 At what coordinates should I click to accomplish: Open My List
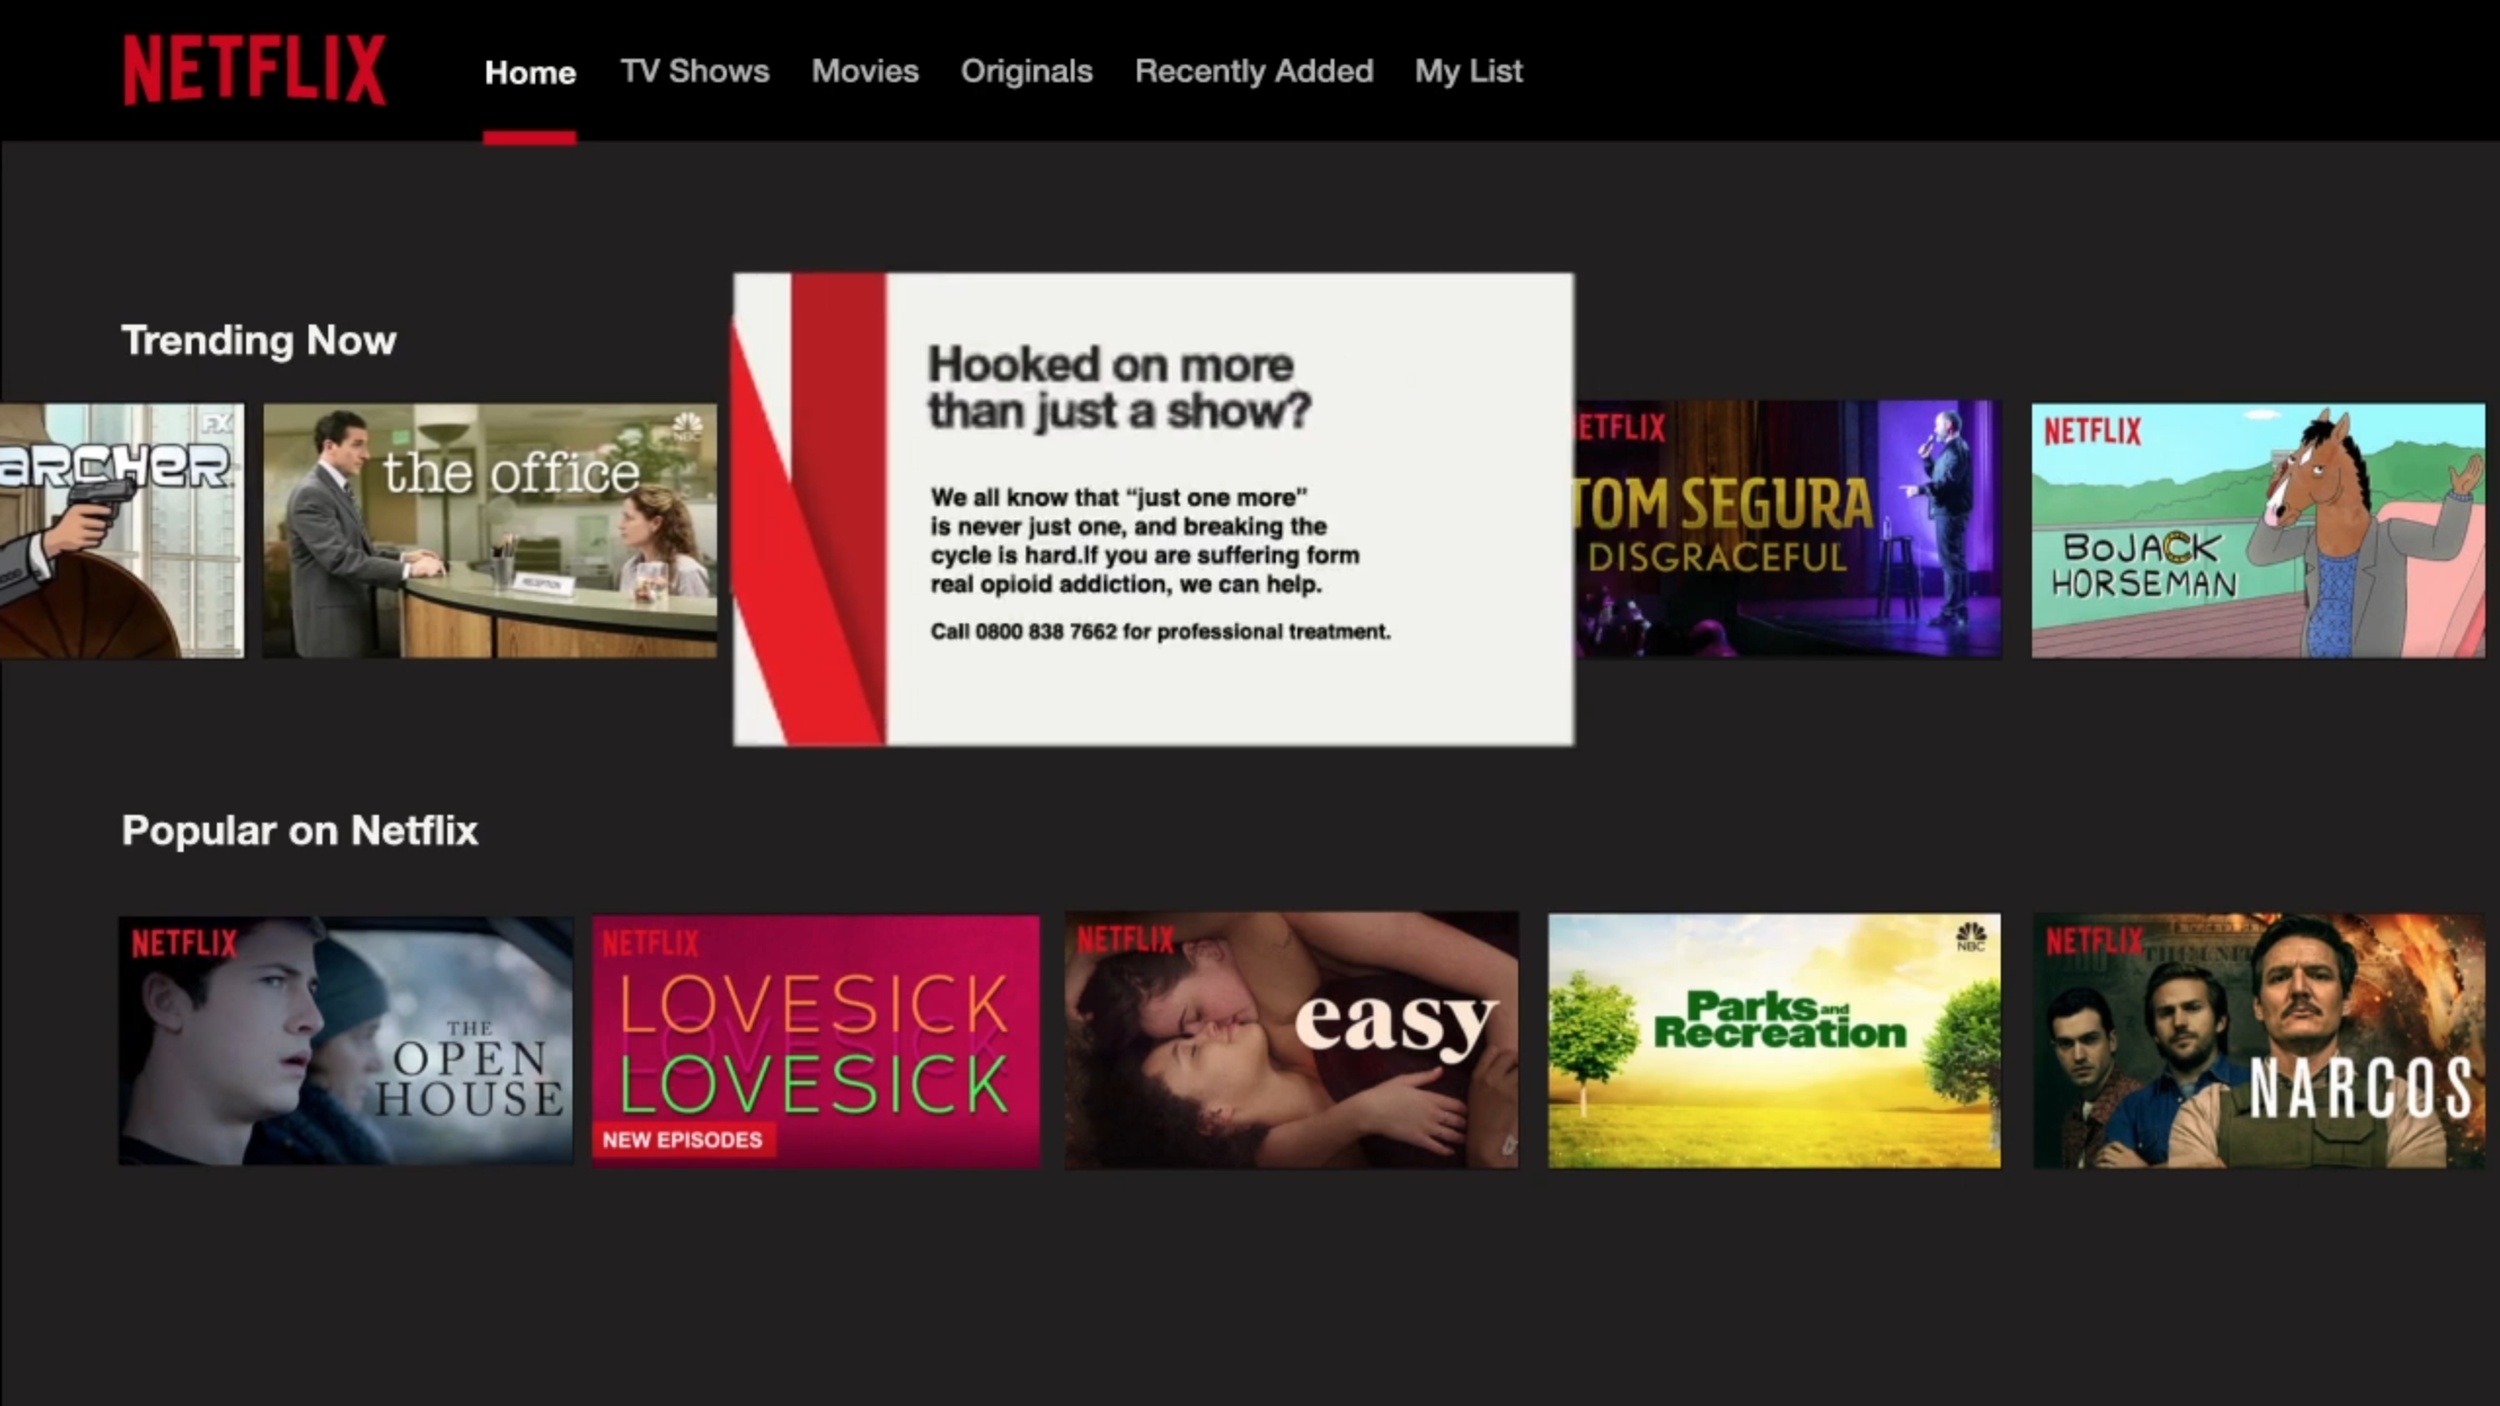tap(1467, 71)
